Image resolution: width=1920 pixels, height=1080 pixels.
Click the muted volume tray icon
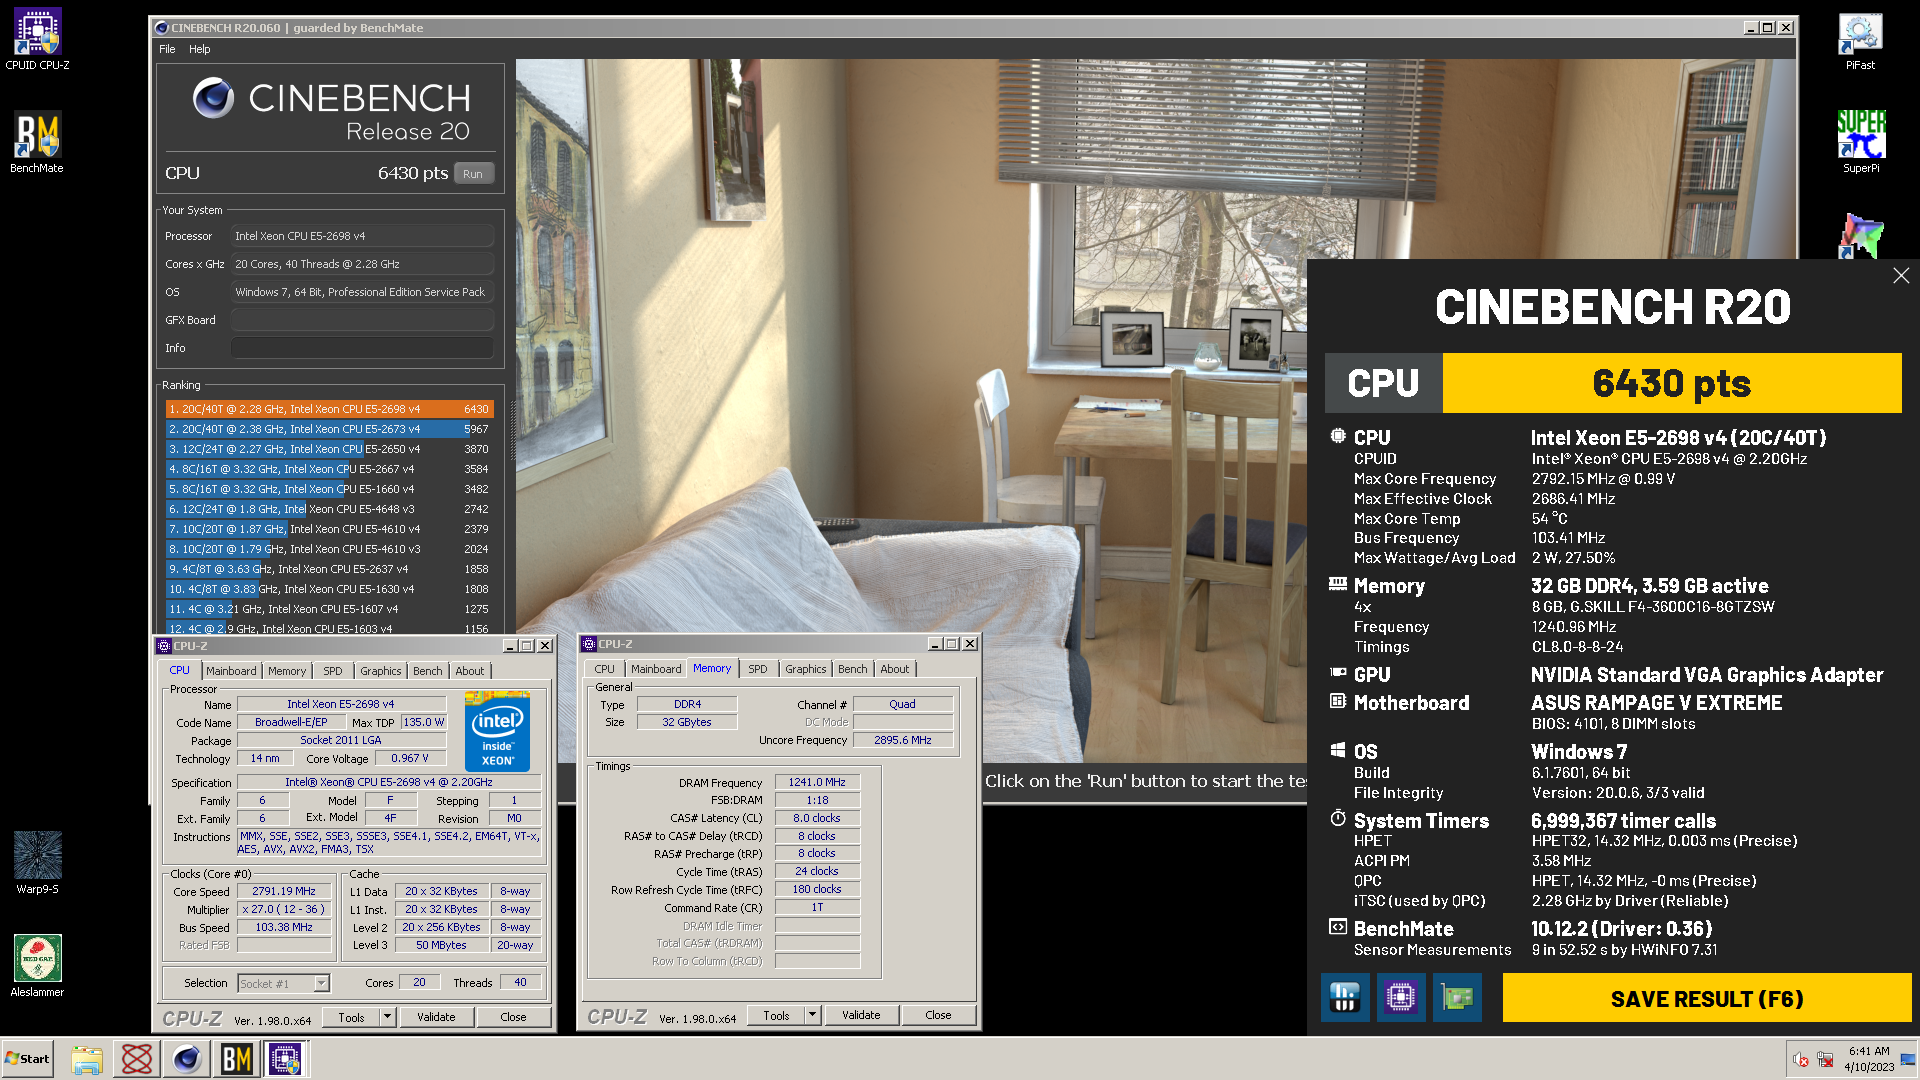[1800, 1059]
